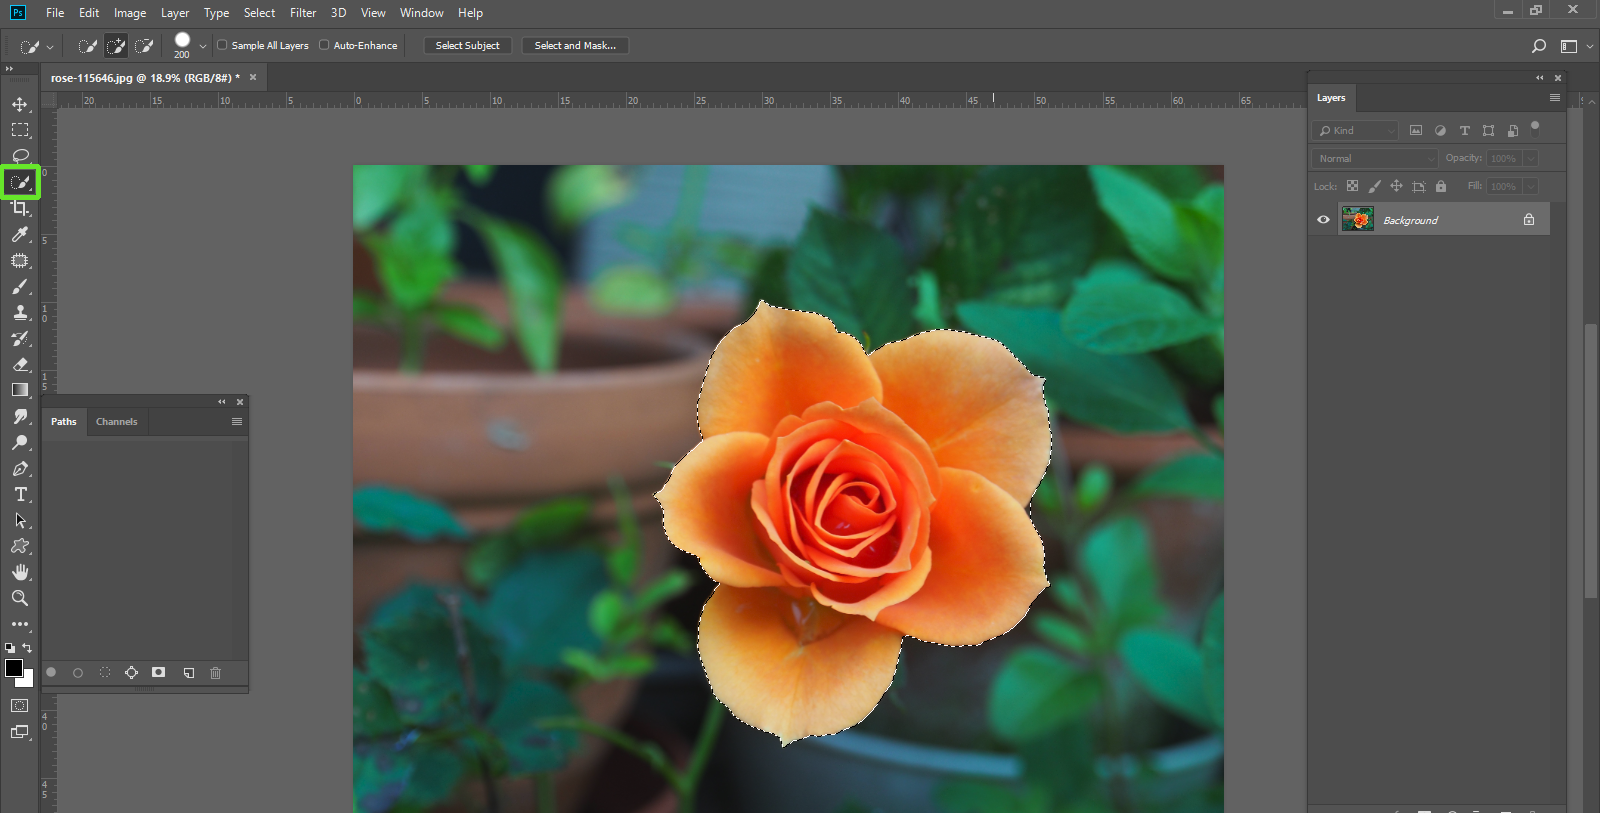Select the Brush tool
Screen dimensions: 1600x813
20,286
